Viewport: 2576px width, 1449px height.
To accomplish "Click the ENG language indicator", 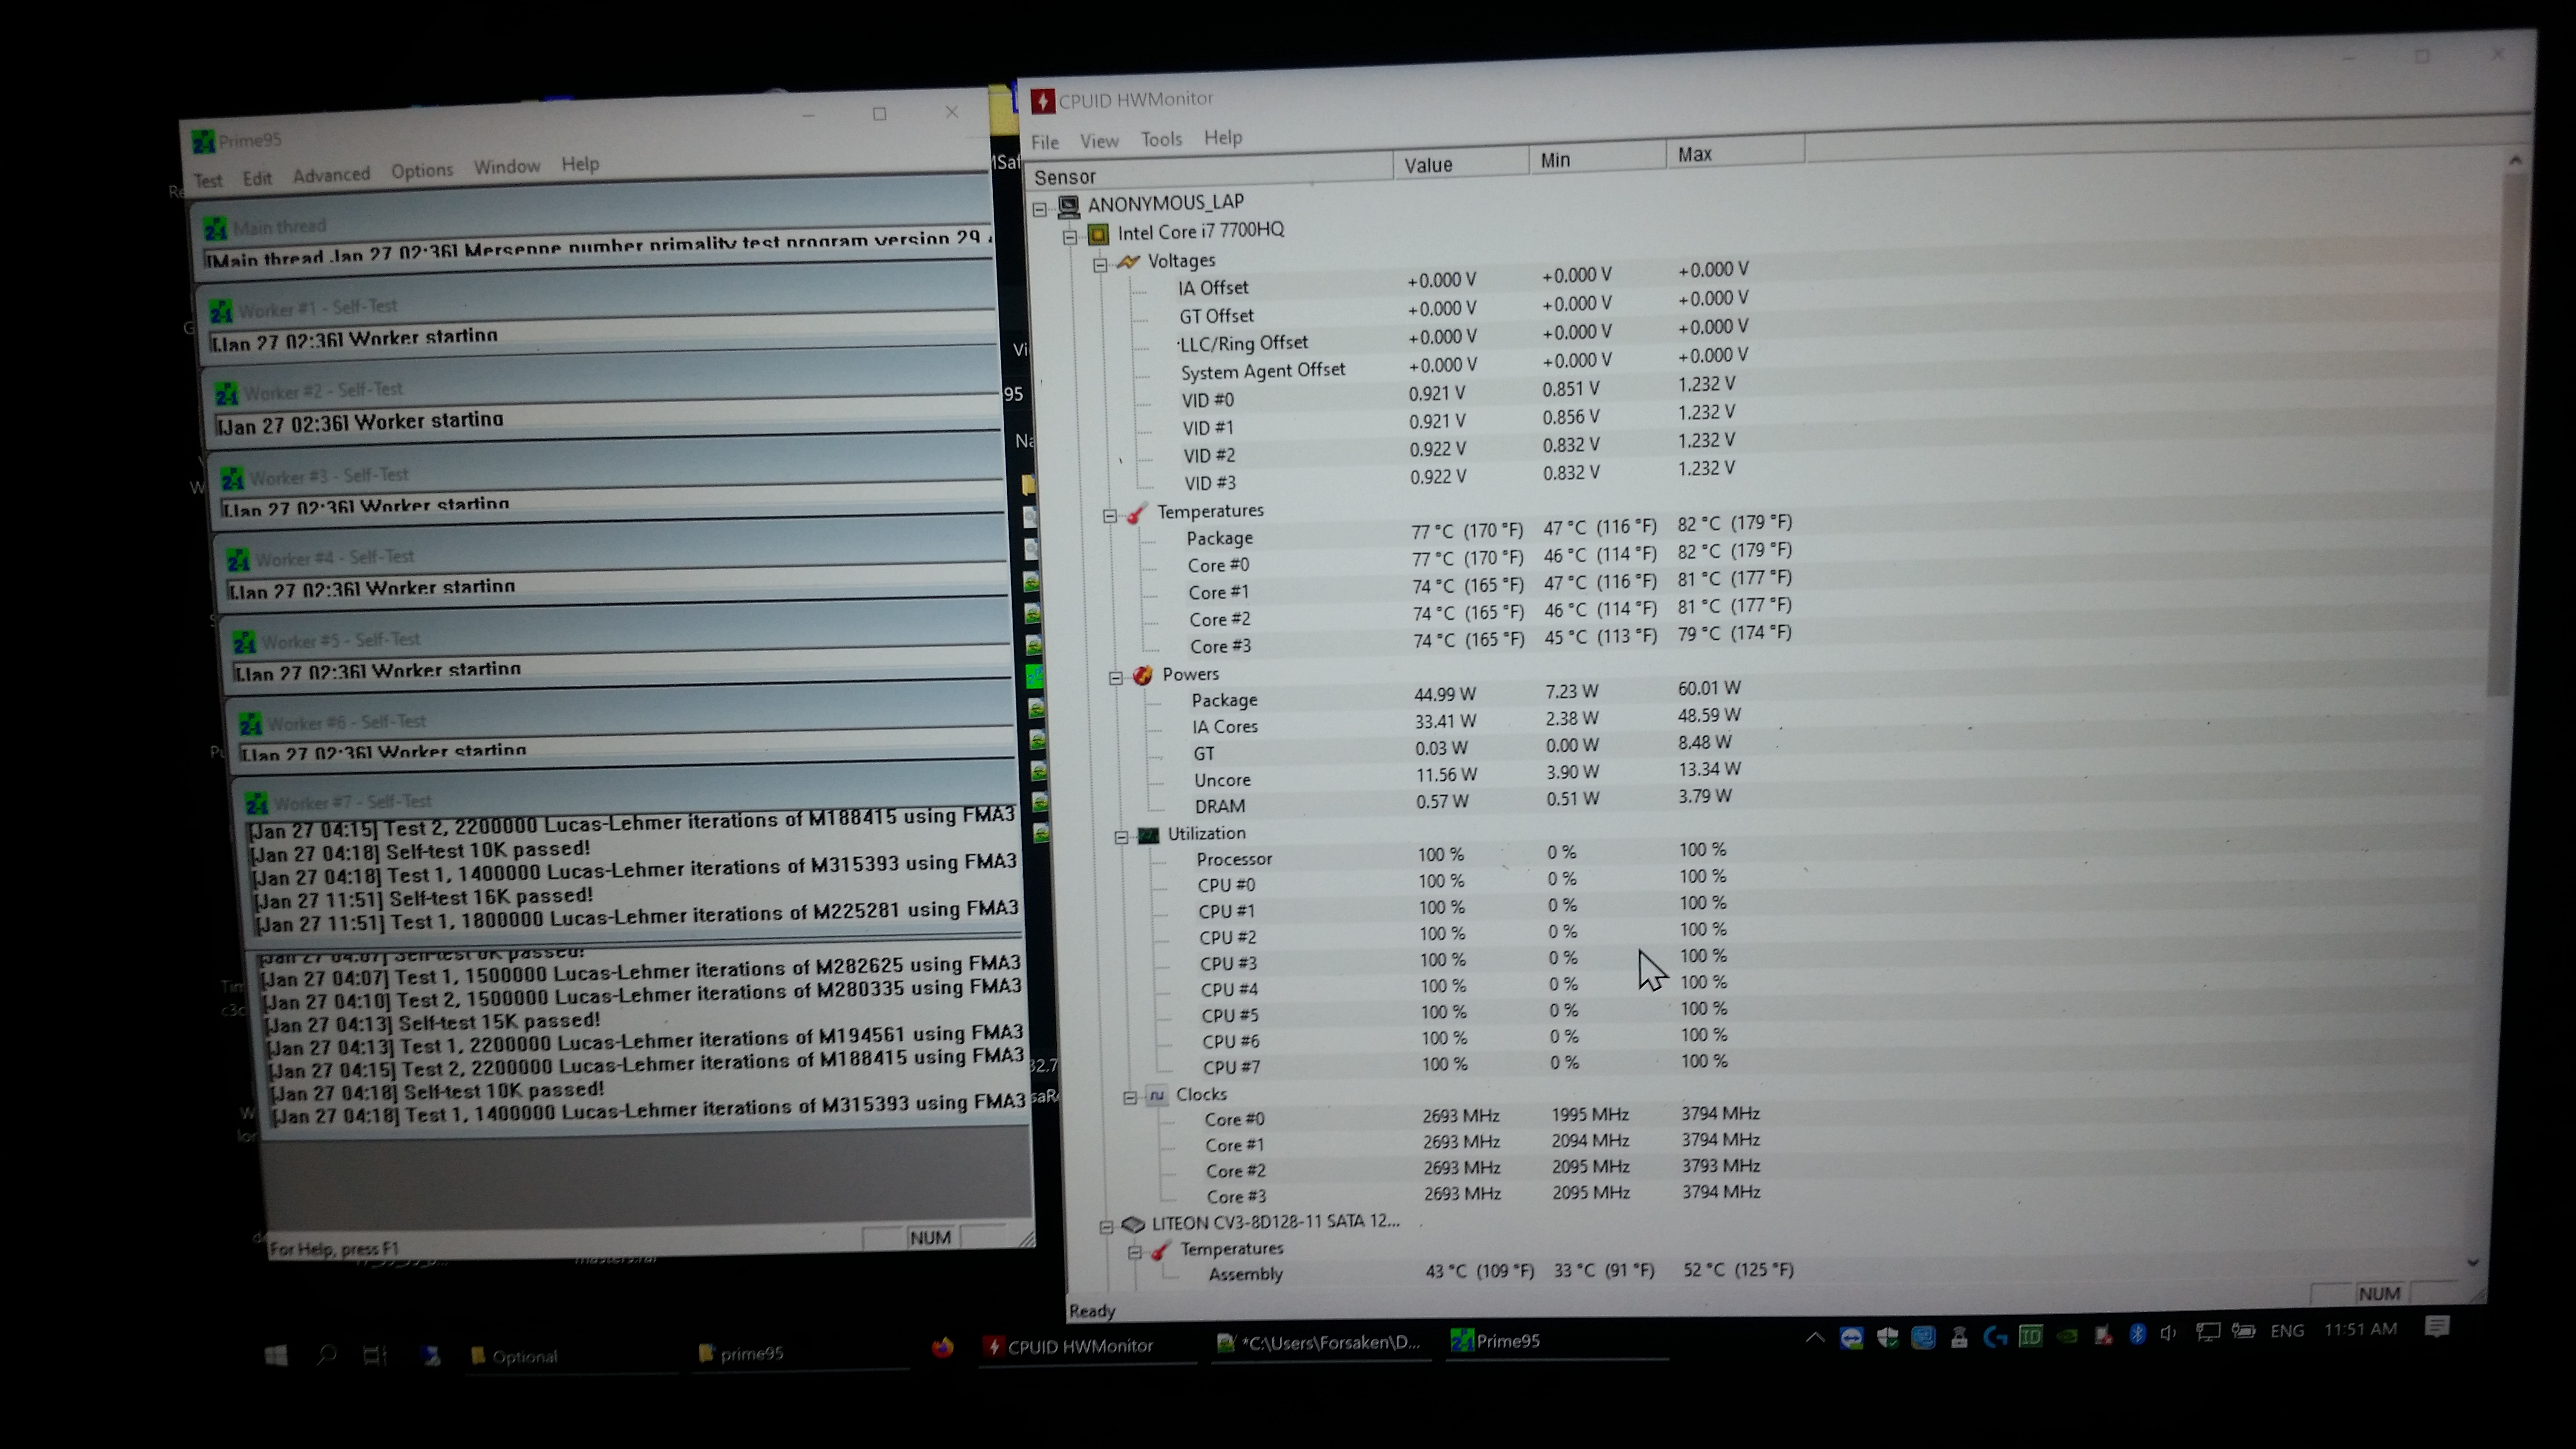I will tap(2287, 1330).
